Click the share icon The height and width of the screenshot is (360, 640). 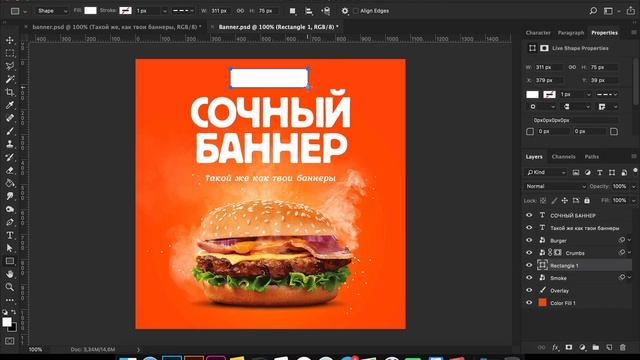coord(631,11)
